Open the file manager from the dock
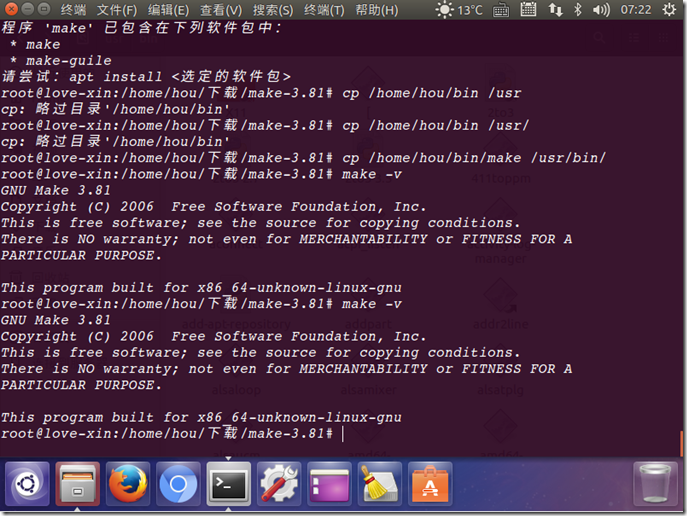The width and height of the screenshot is (687, 516). [x=78, y=484]
